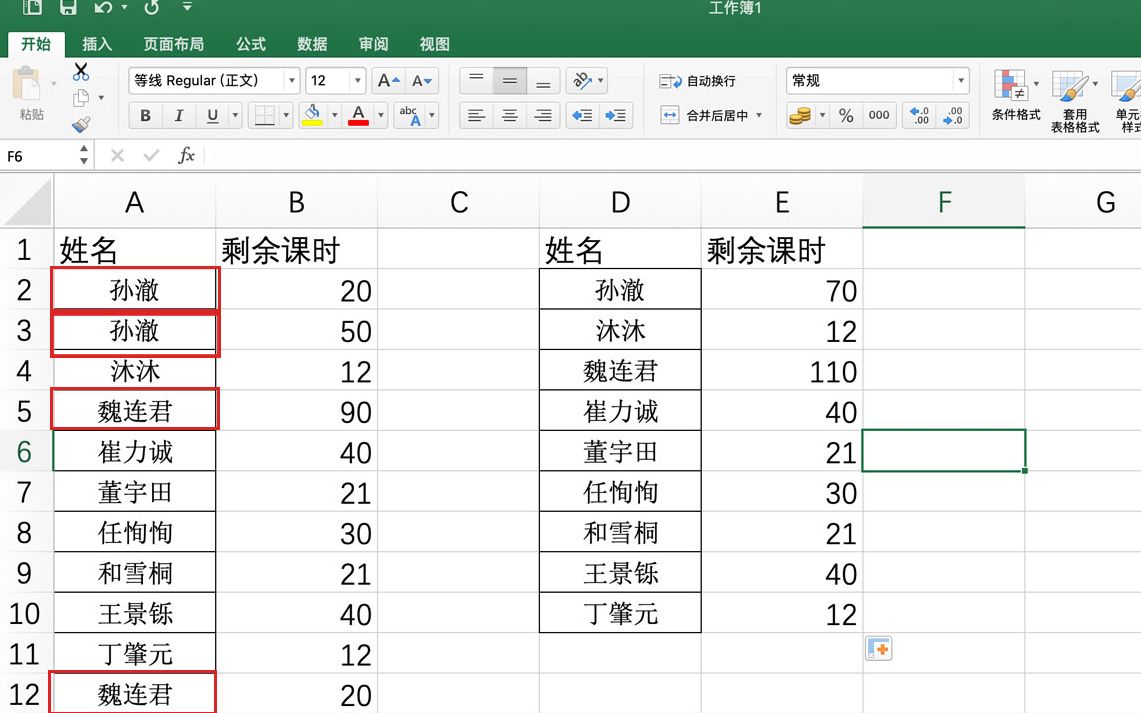
Task: Toggle bold formatting
Action: click(145, 116)
